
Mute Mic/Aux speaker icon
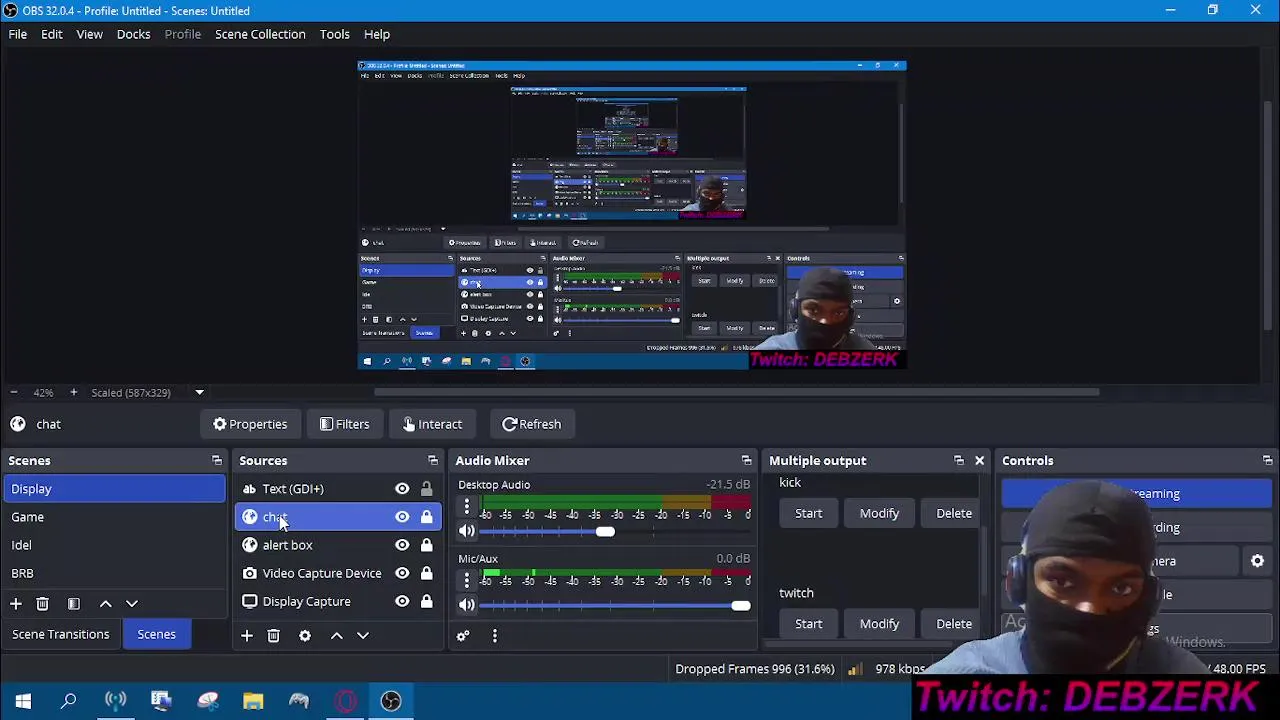click(466, 605)
